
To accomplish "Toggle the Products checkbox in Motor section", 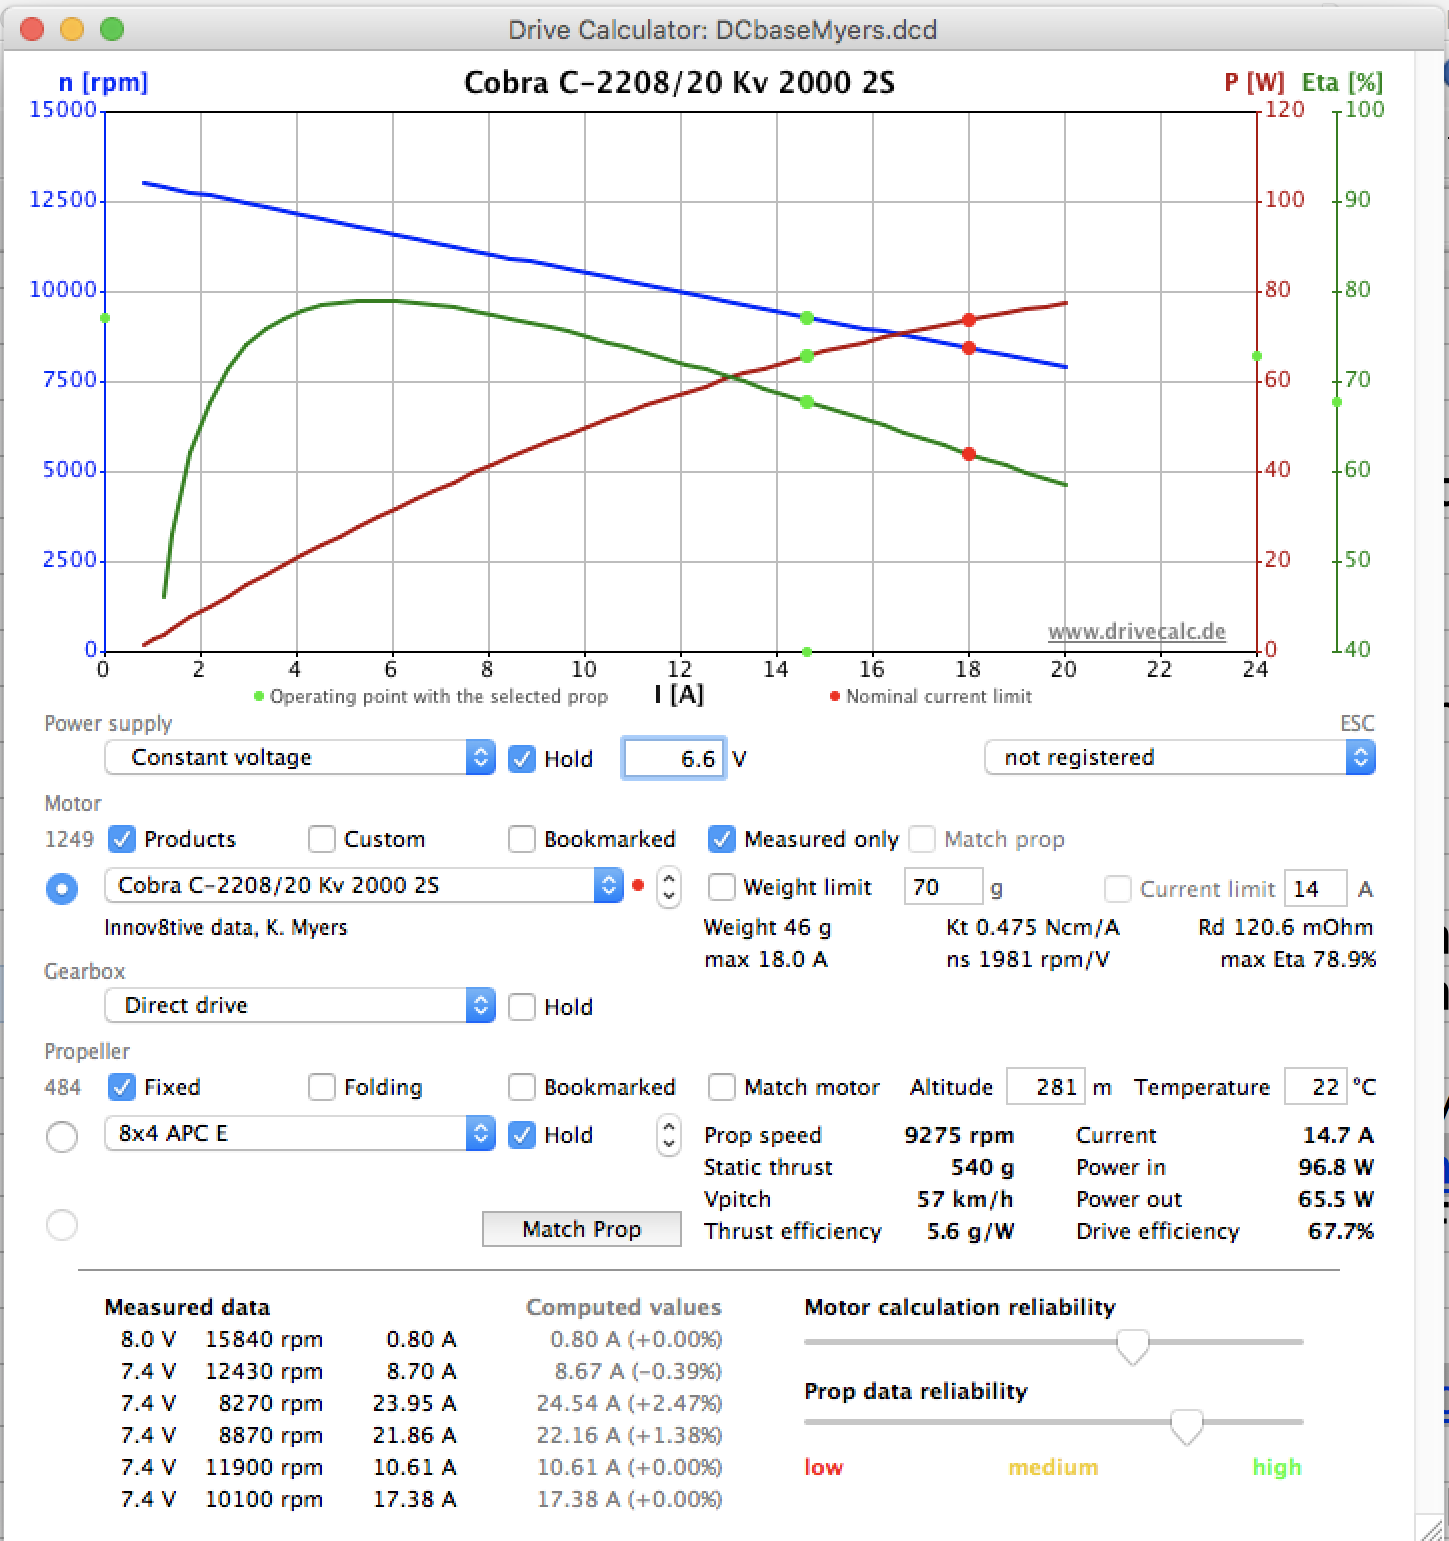I will (x=122, y=839).
